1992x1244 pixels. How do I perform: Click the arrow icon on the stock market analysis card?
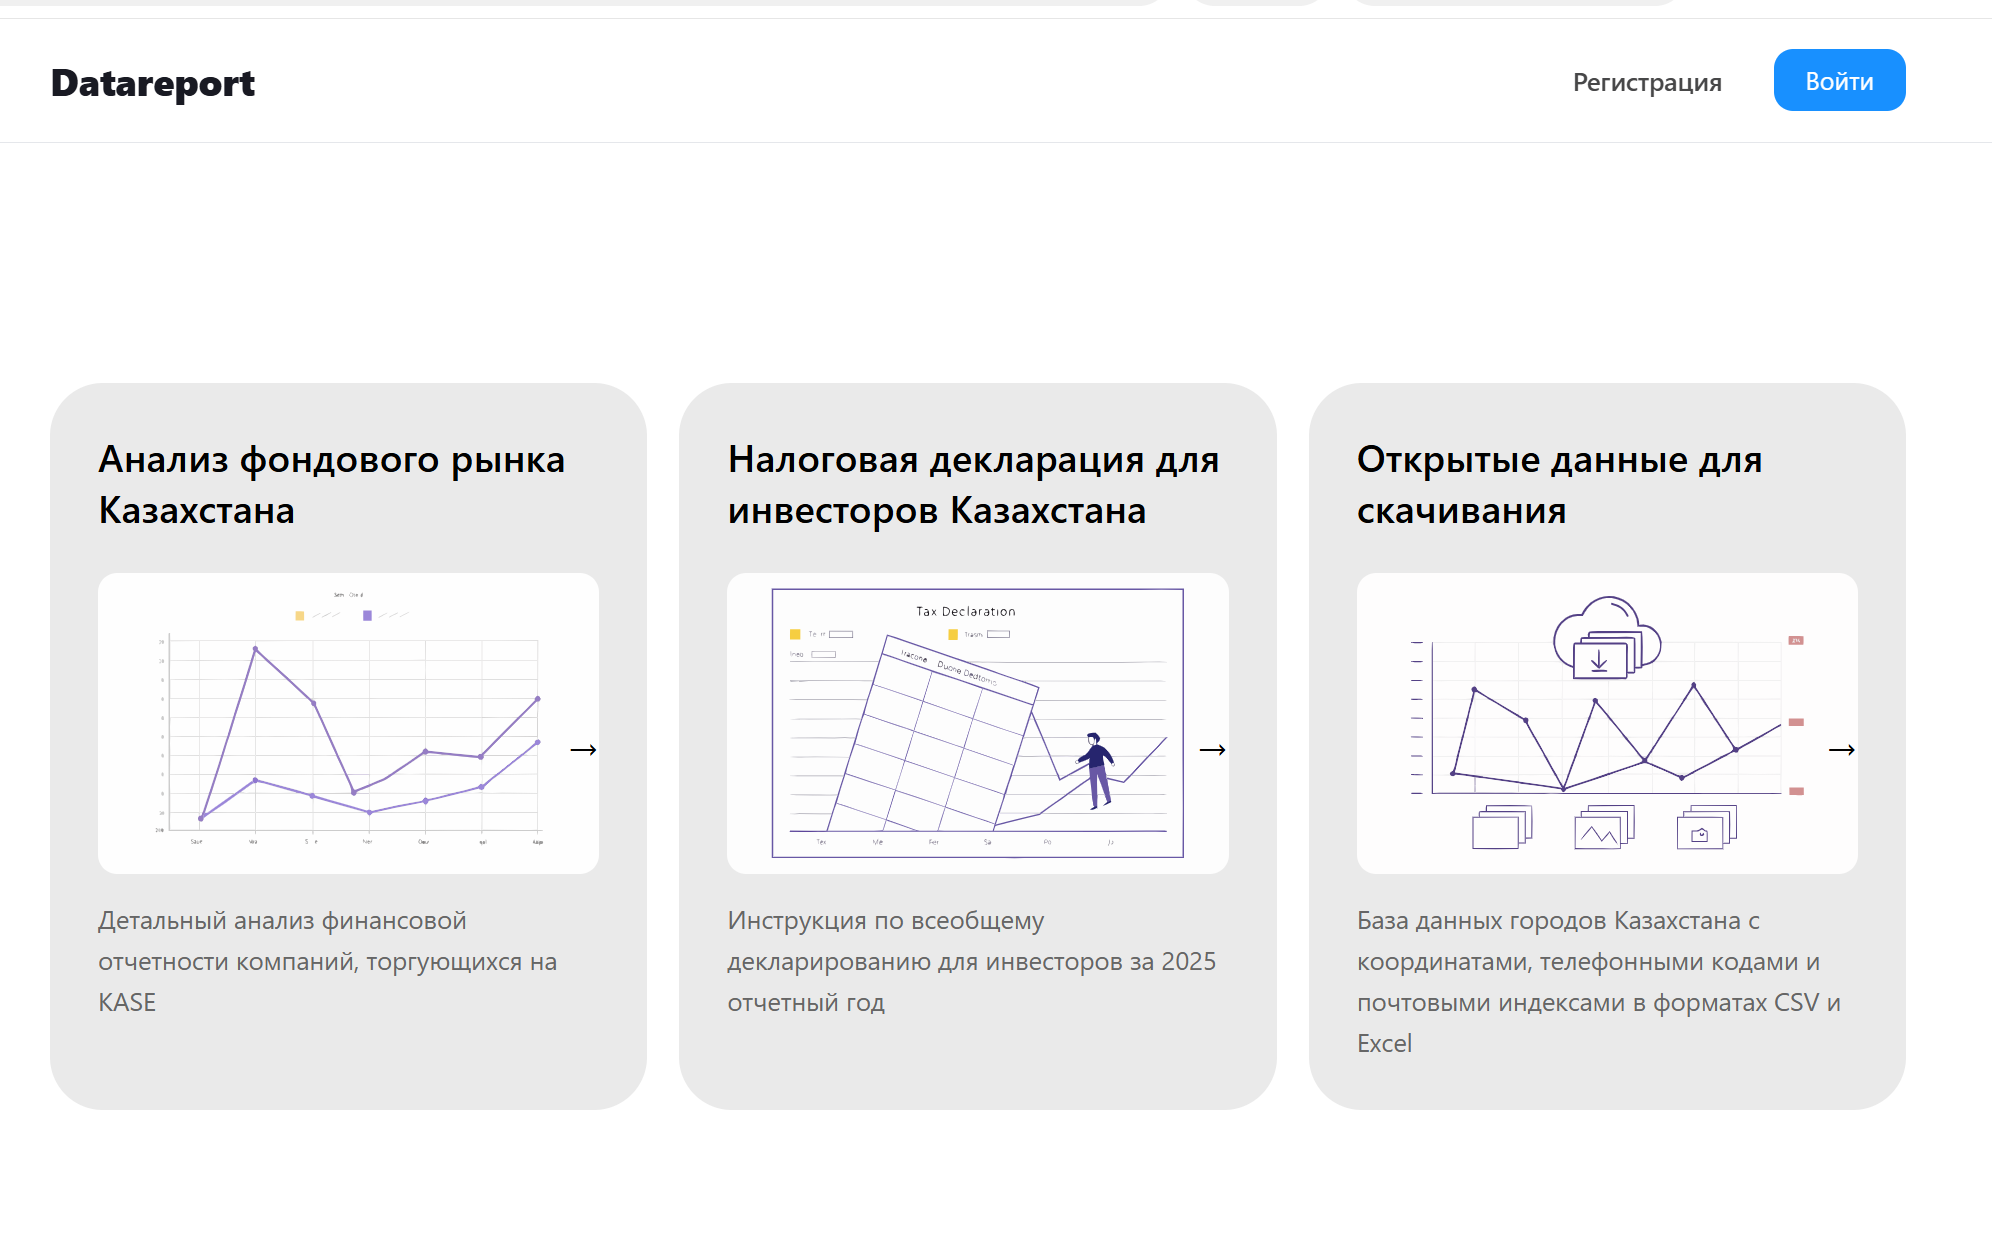click(583, 750)
